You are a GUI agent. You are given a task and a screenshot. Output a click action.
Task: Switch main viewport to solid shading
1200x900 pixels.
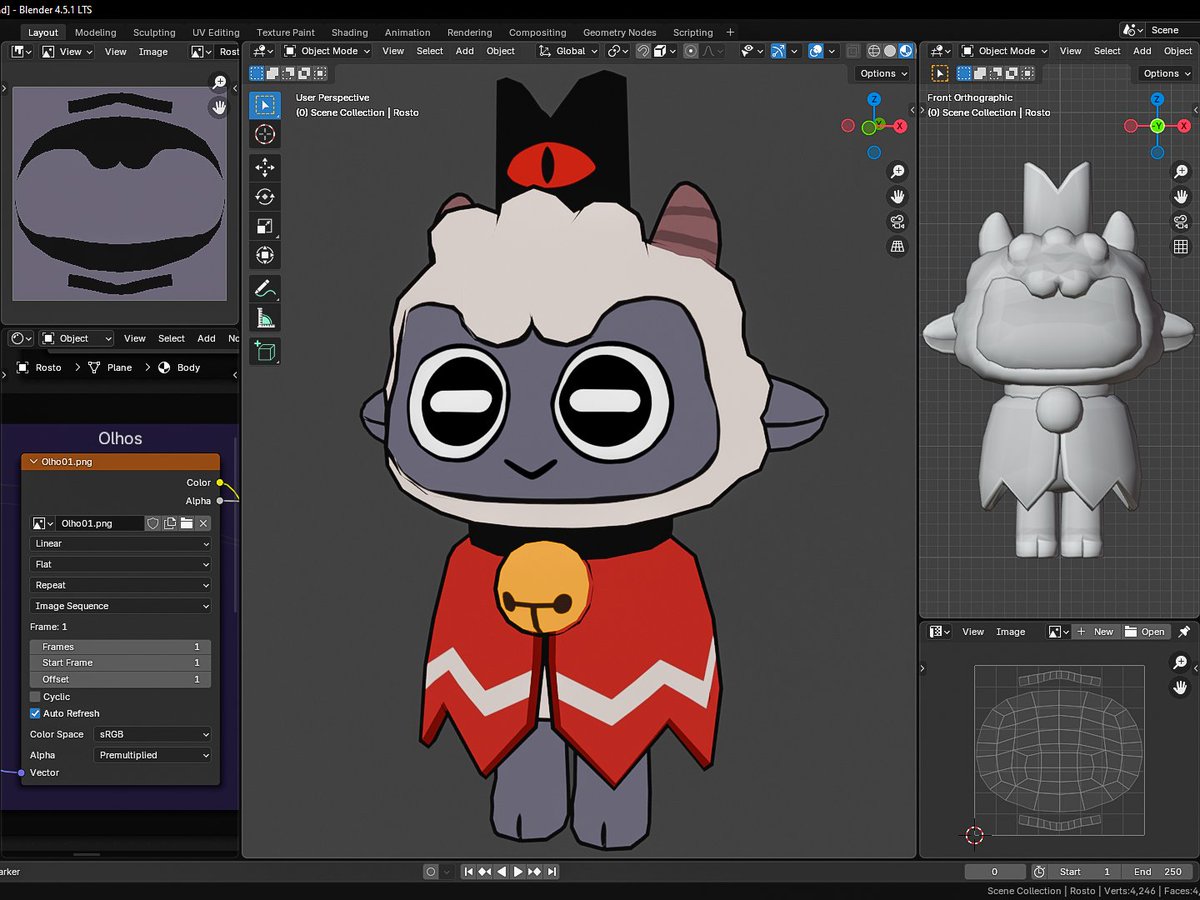coord(890,51)
